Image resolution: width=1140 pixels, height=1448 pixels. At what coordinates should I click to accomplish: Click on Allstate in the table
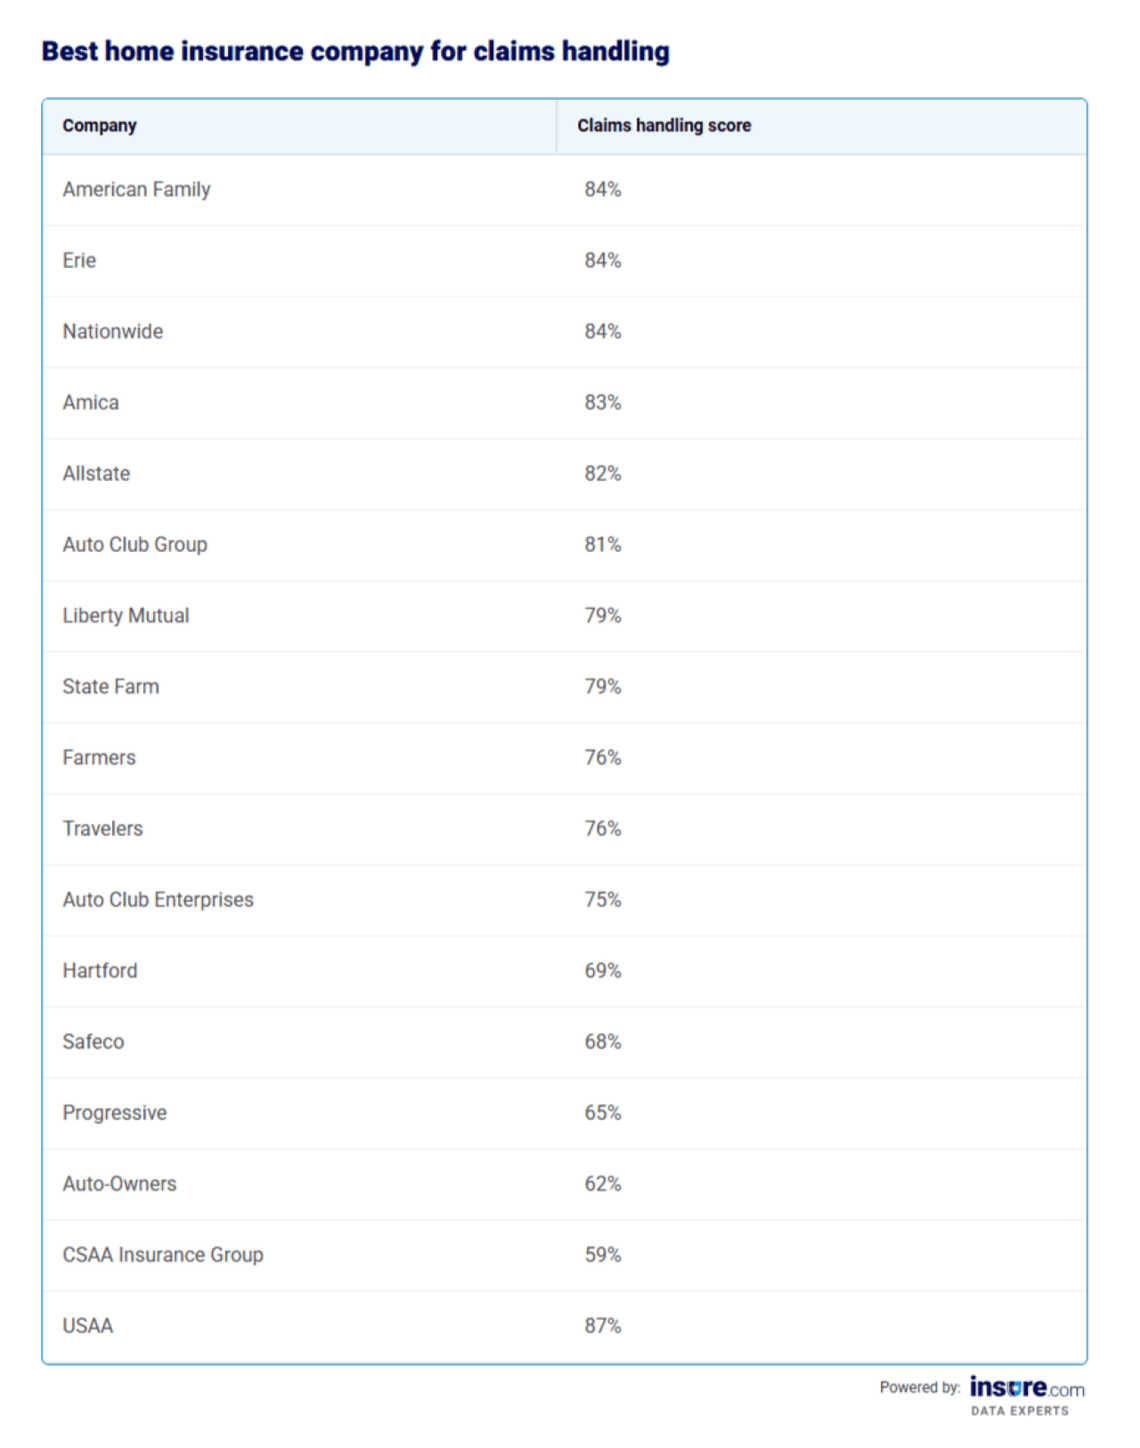[97, 474]
